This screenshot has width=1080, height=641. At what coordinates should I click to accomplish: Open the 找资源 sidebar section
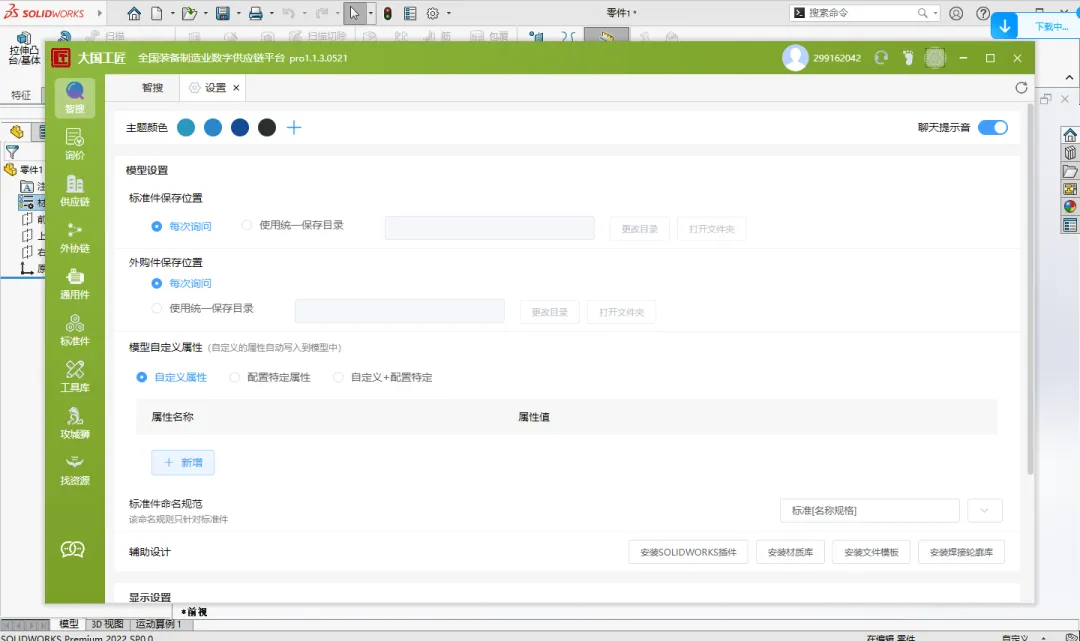(74, 470)
